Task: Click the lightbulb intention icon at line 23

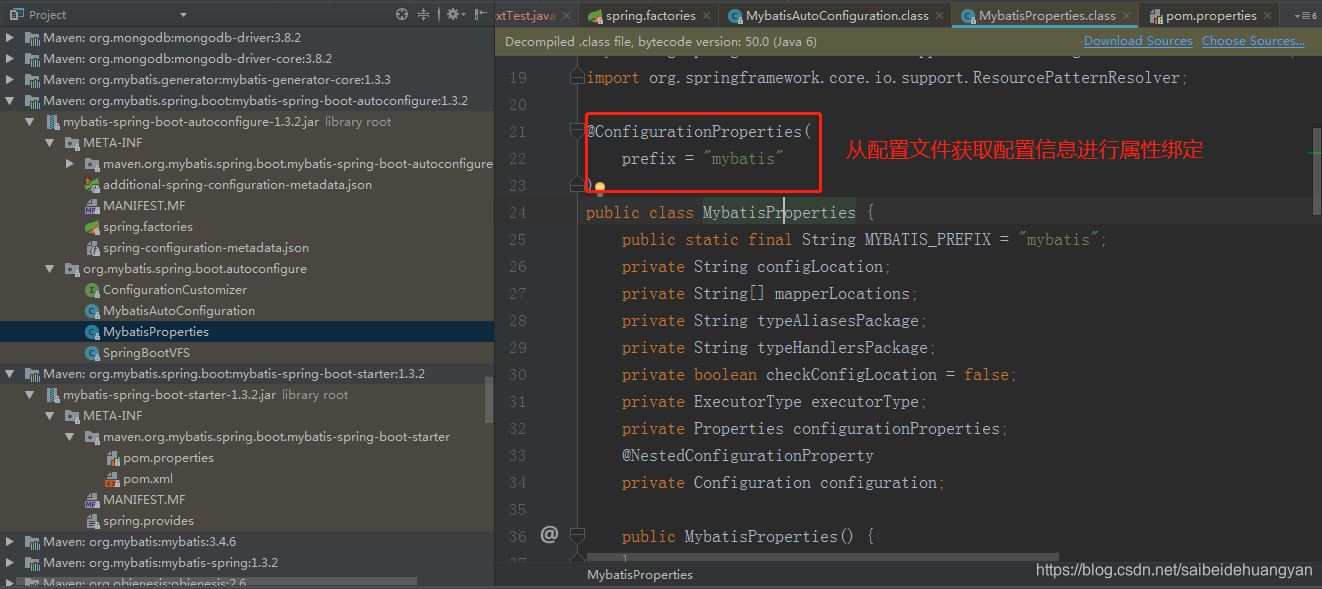Action: (x=600, y=187)
